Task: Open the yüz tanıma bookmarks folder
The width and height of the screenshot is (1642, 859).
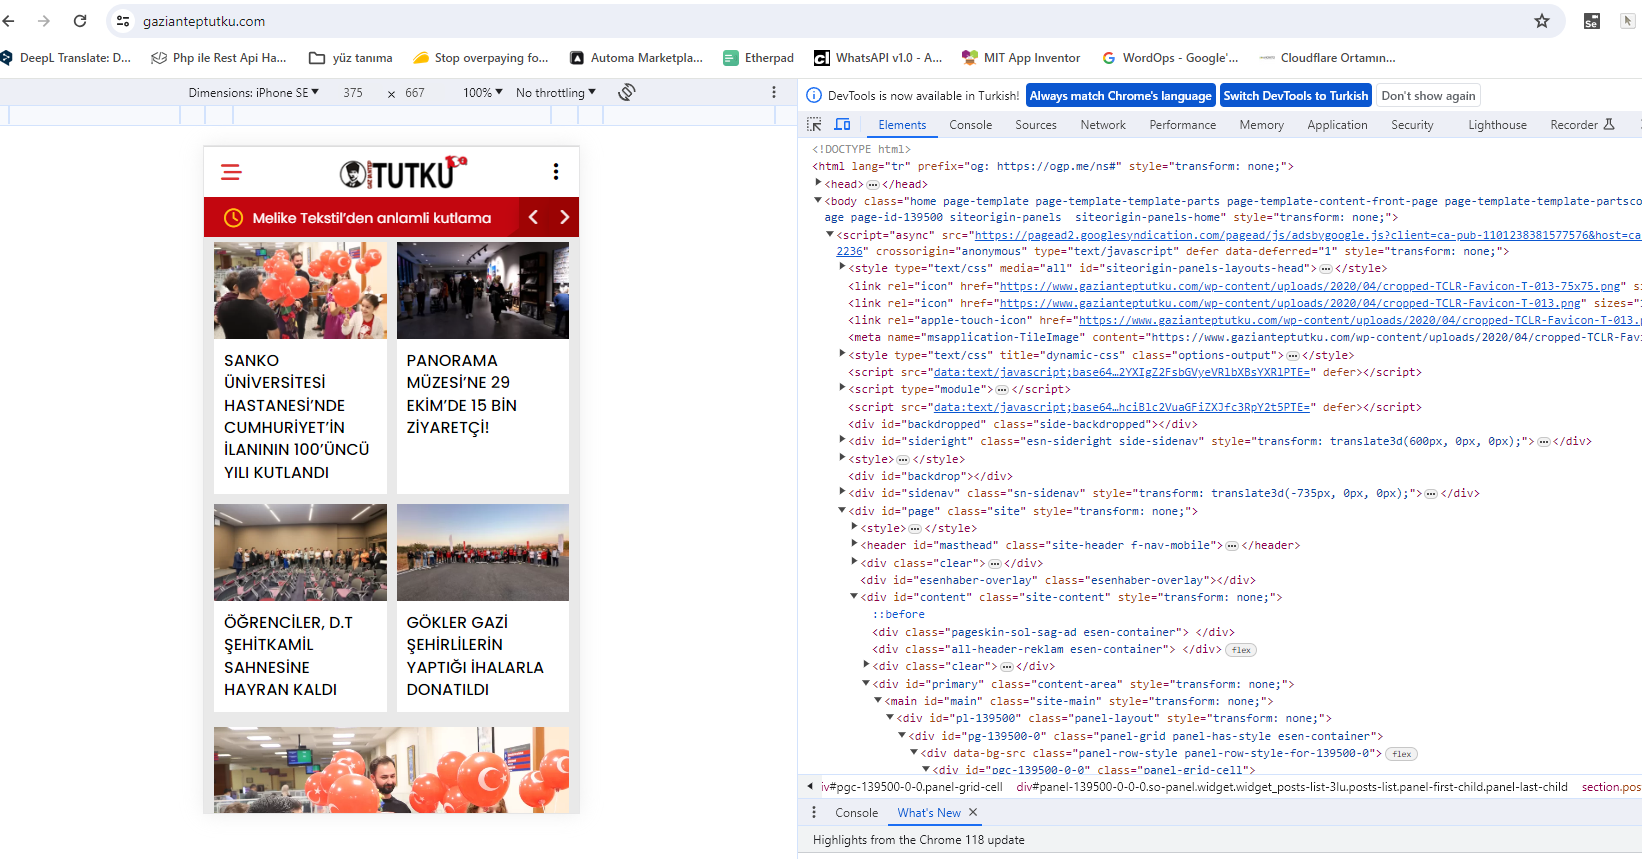Action: click(x=351, y=58)
